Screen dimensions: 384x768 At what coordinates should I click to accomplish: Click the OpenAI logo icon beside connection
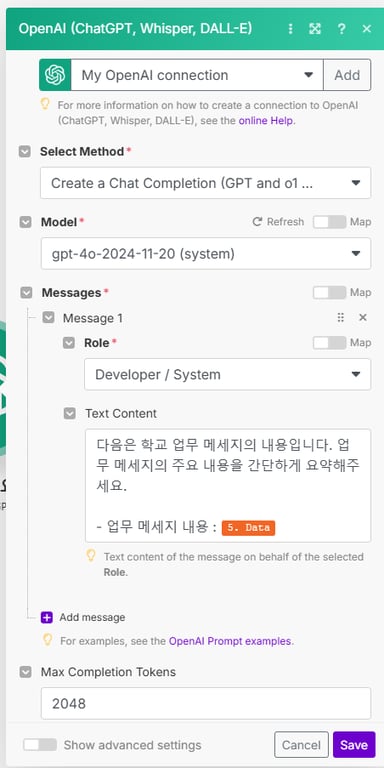click(x=55, y=75)
